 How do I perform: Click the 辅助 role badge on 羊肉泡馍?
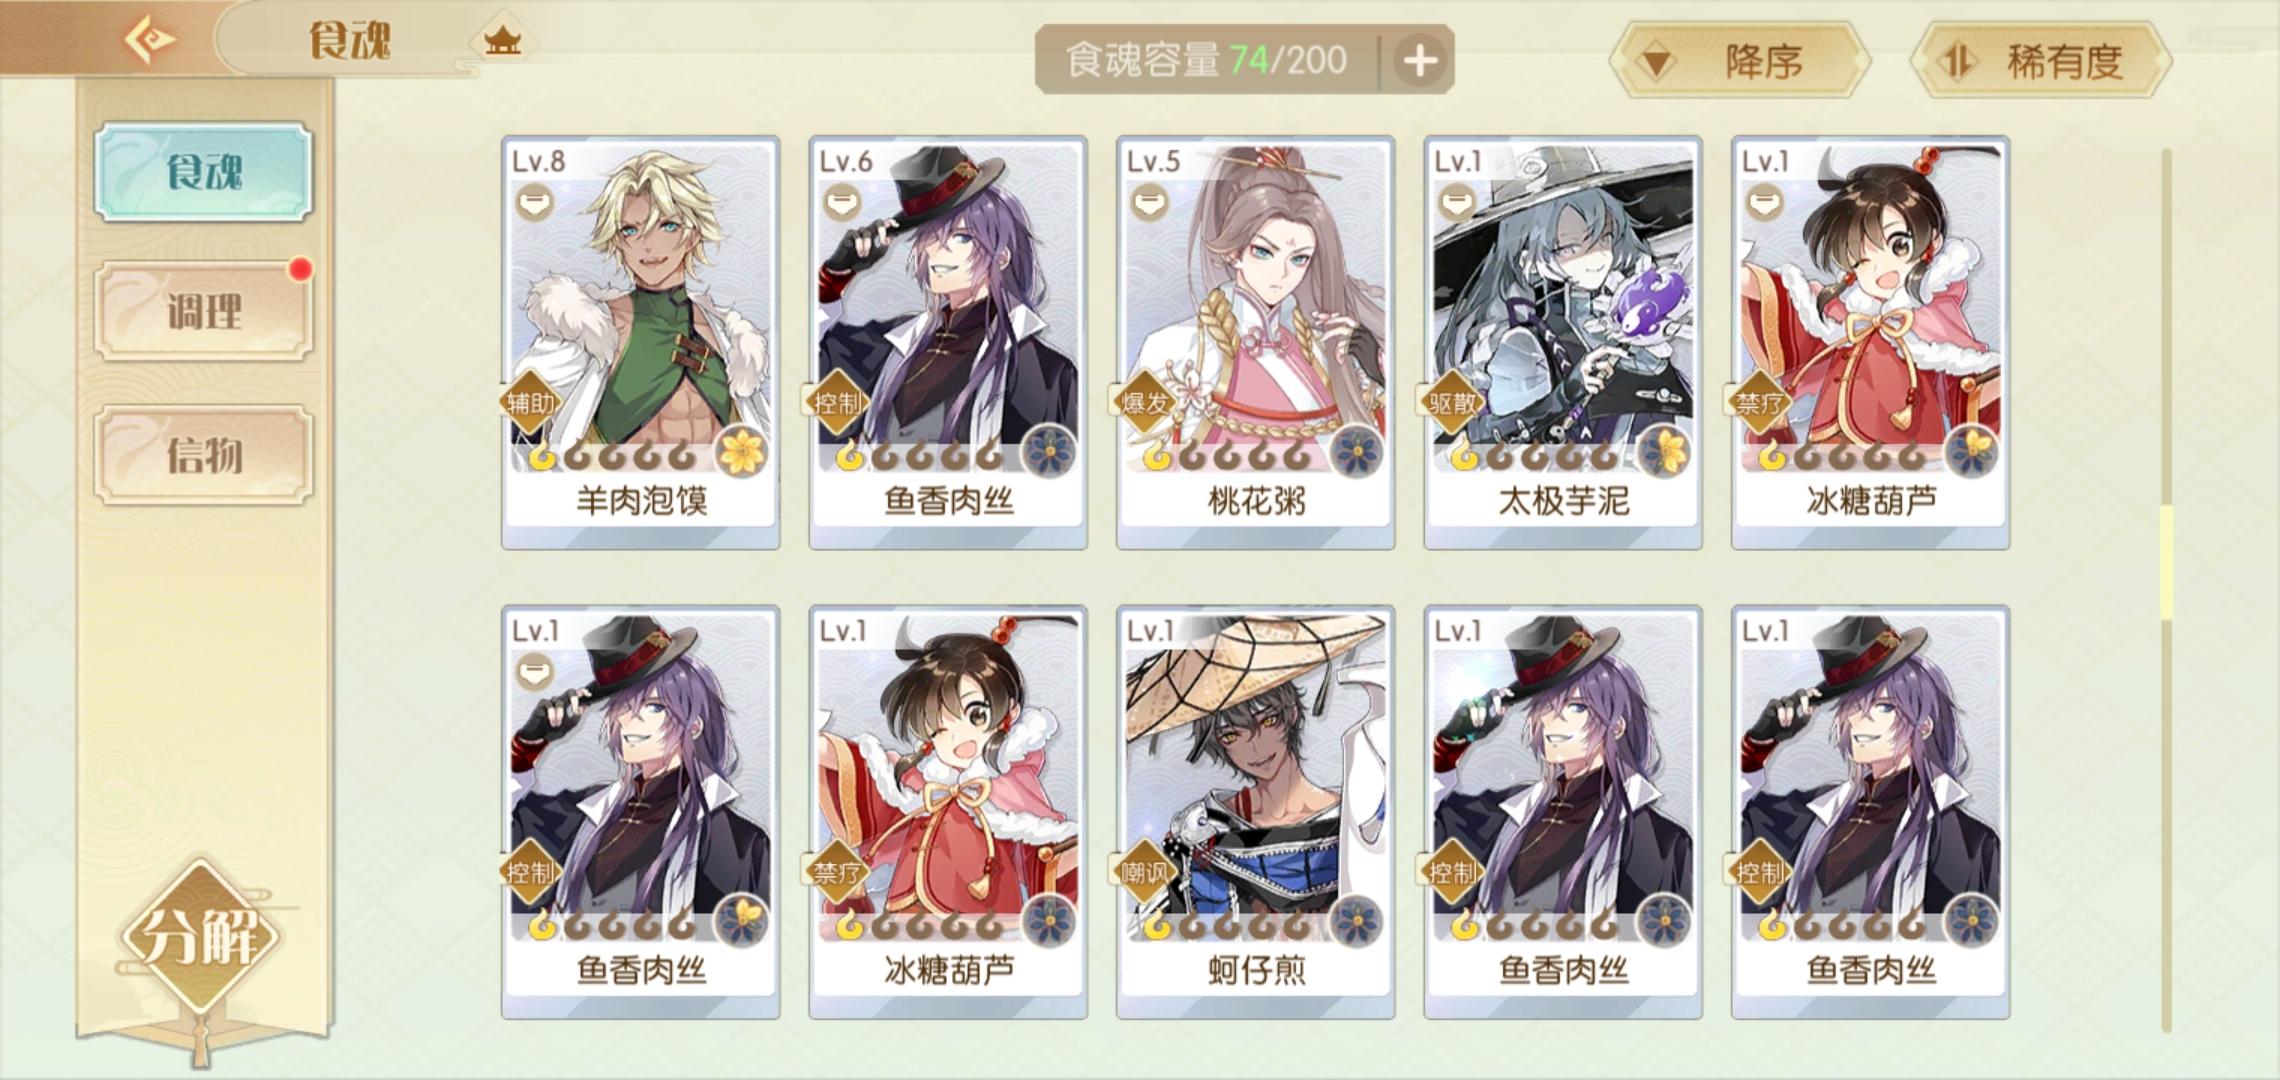530,403
